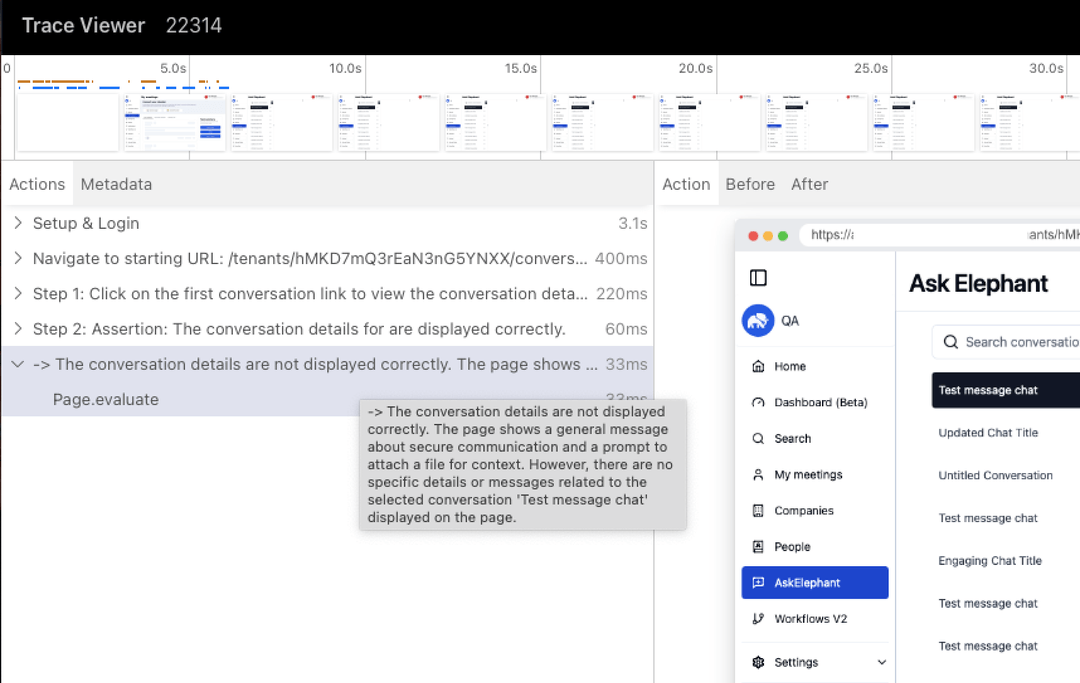Select highlighted Test message chat conversation
The image size is (1080, 683).
point(1006,390)
